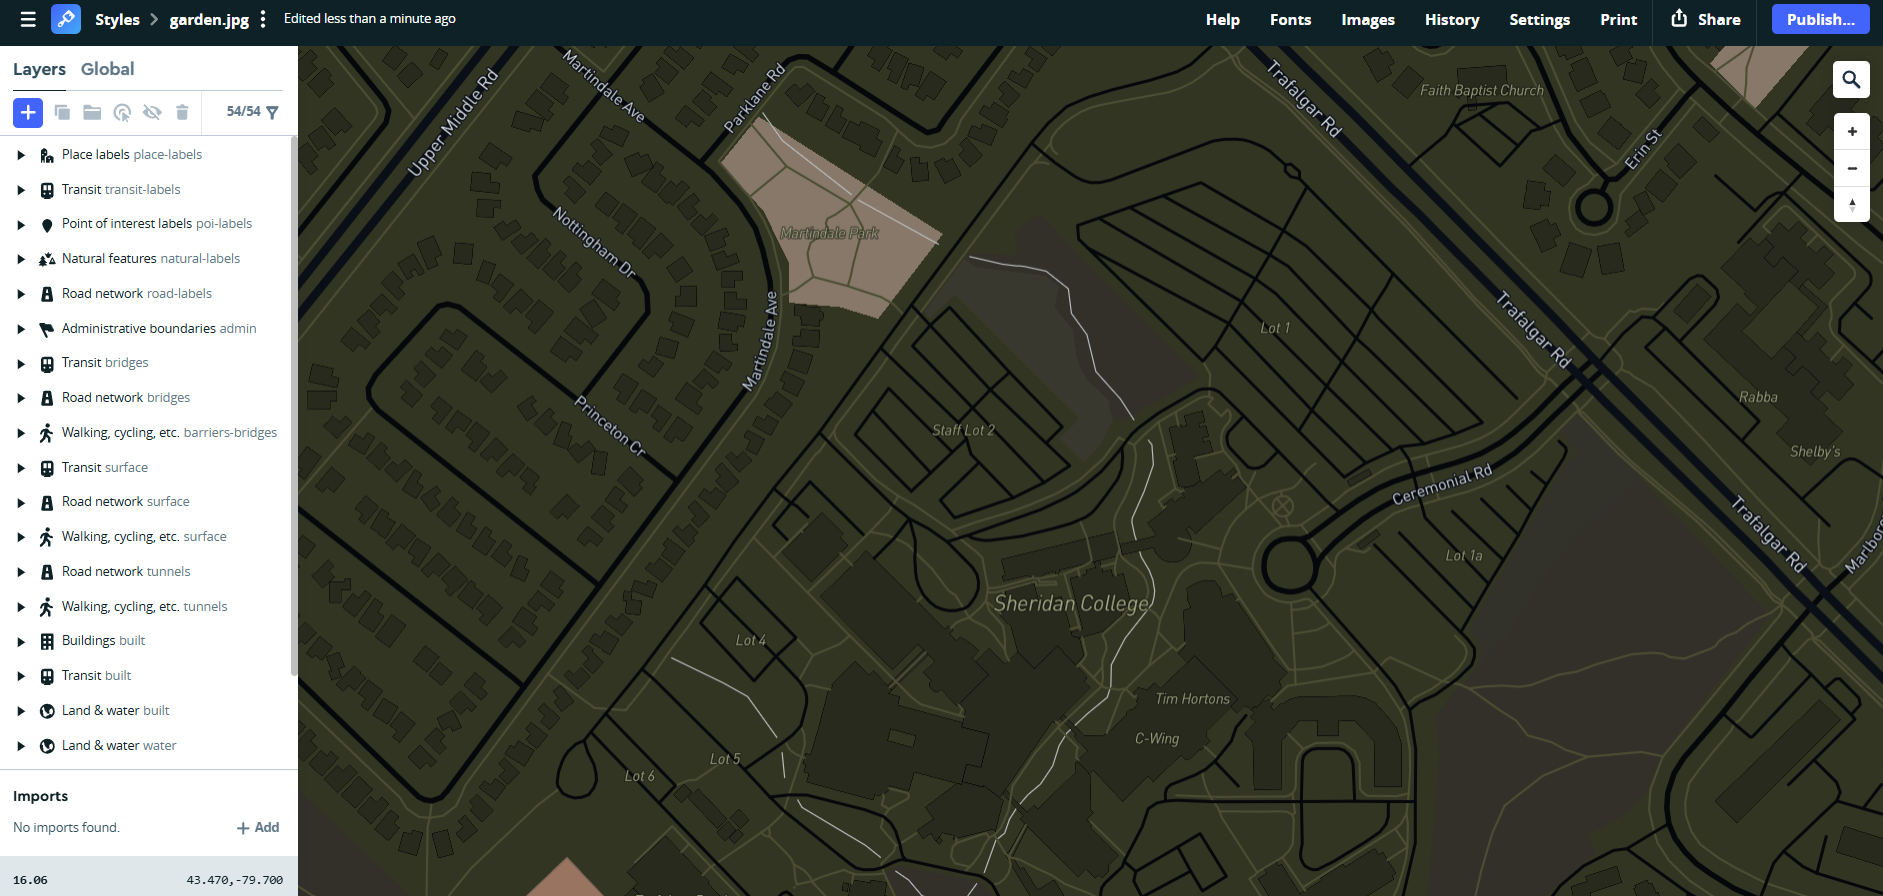The height and width of the screenshot is (896, 1883).
Task: Zoom out on the map with minus
Action: [1851, 168]
